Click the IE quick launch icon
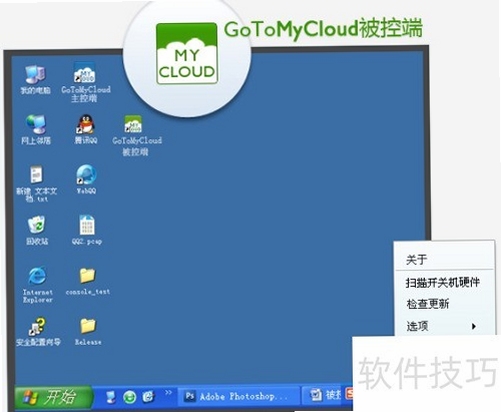 click(x=148, y=397)
